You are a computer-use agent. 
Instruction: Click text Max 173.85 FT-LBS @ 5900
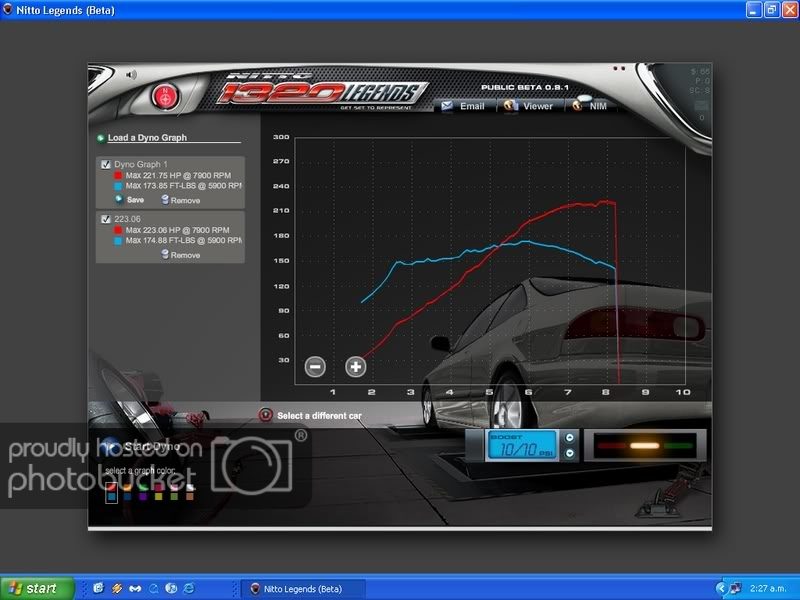click(x=184, y=186)
